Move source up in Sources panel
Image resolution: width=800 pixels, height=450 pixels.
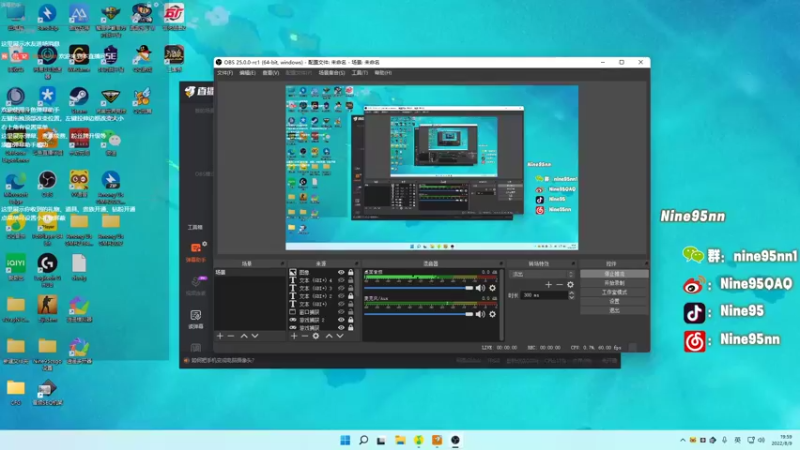click(x=329, y=336)
